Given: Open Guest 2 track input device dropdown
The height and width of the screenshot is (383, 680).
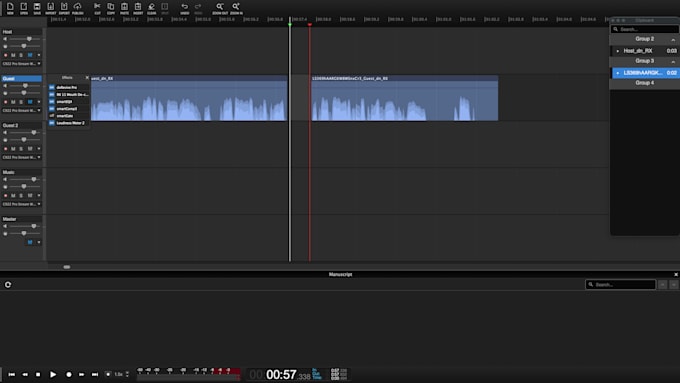Looking at the screenshot, I should click(22, 157).
